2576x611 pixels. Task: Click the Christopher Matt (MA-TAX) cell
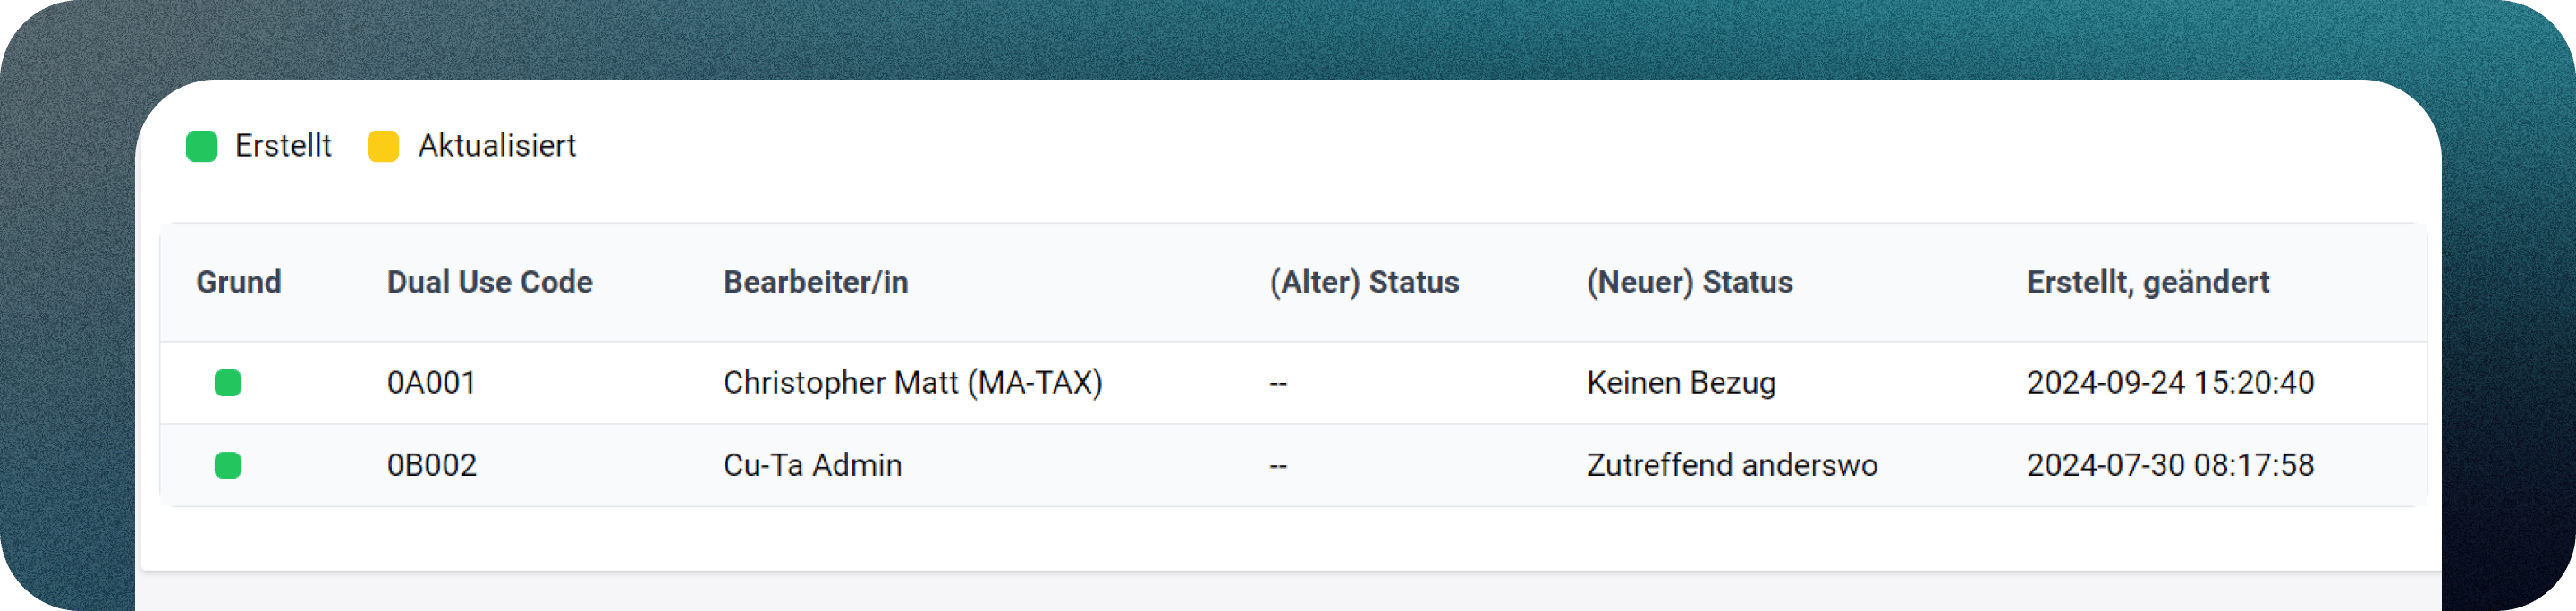tap(912, 383)
